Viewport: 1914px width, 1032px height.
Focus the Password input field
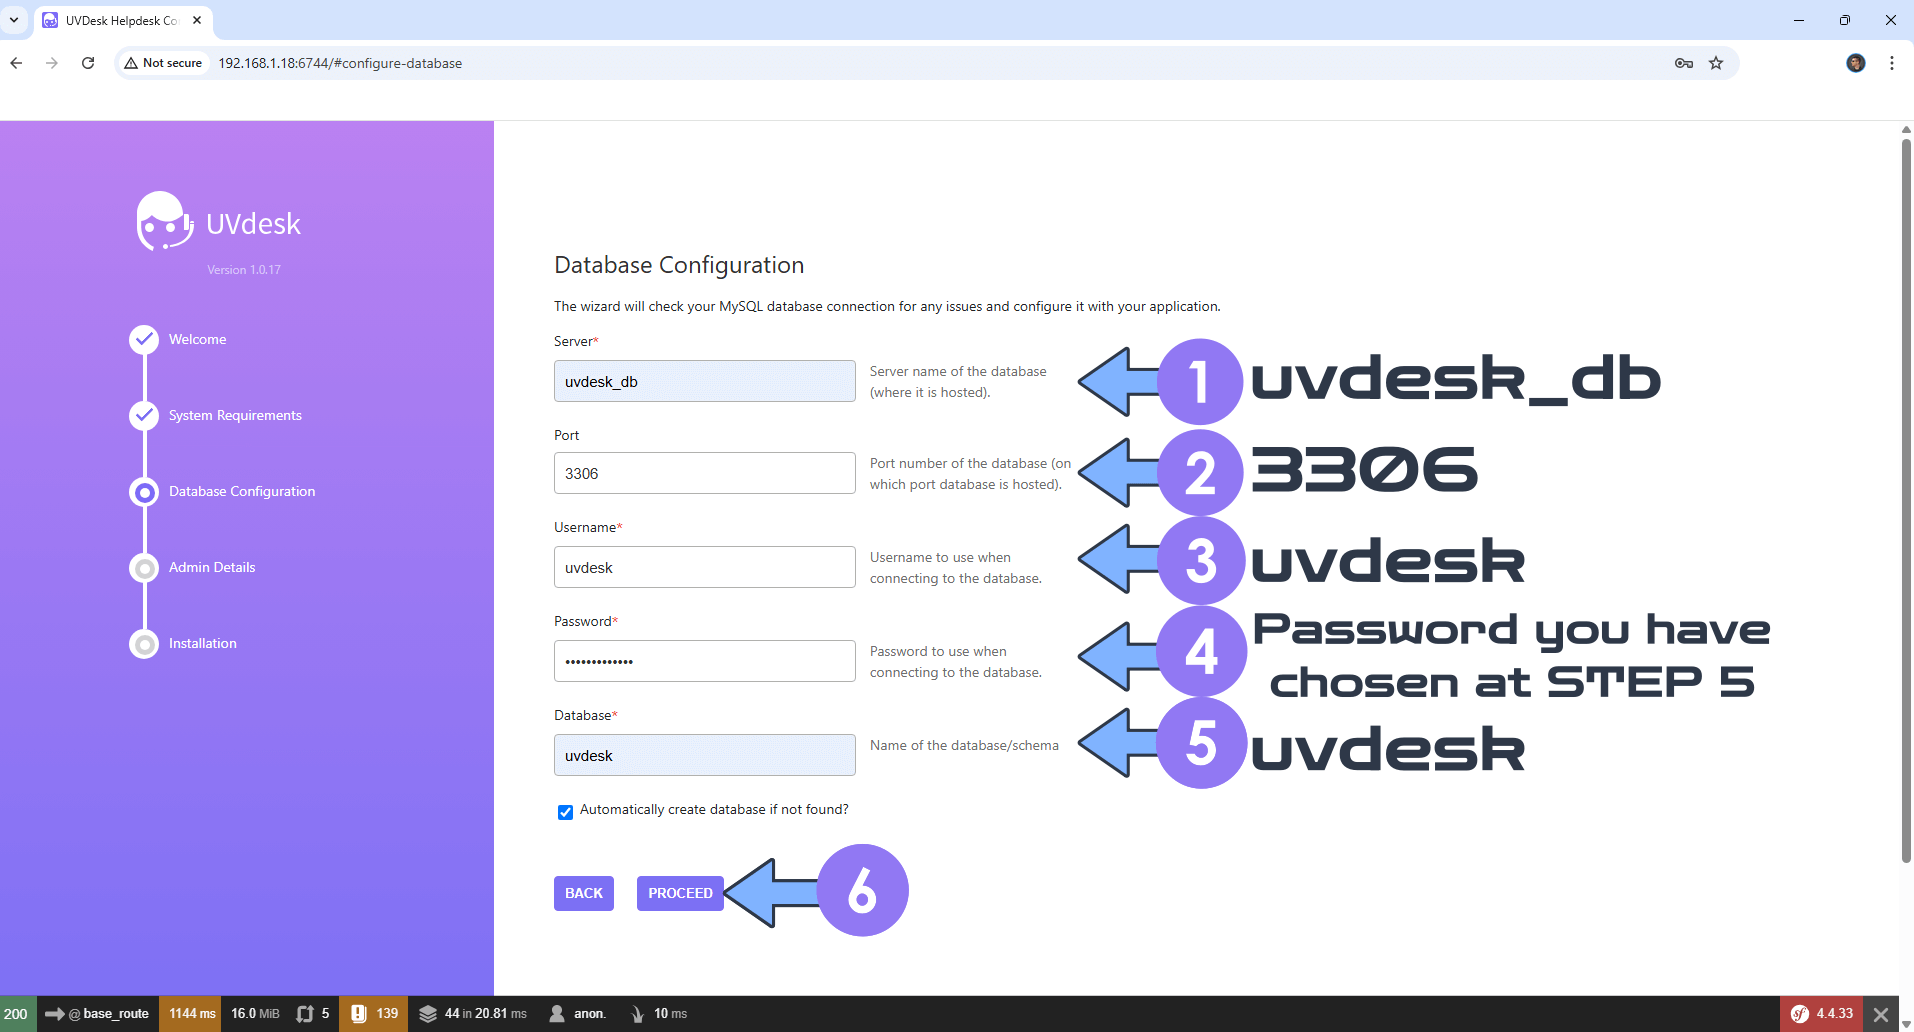(x=704, y=661)
